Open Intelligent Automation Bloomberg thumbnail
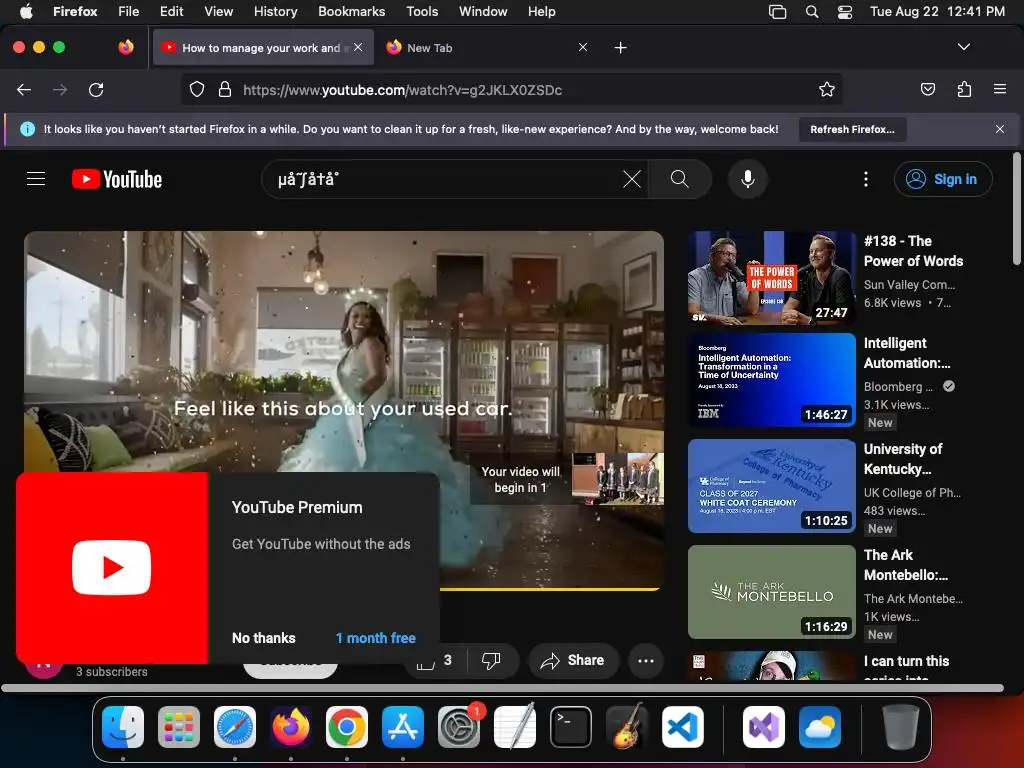This screenshot has width=1024, height=768. (772, 380)
